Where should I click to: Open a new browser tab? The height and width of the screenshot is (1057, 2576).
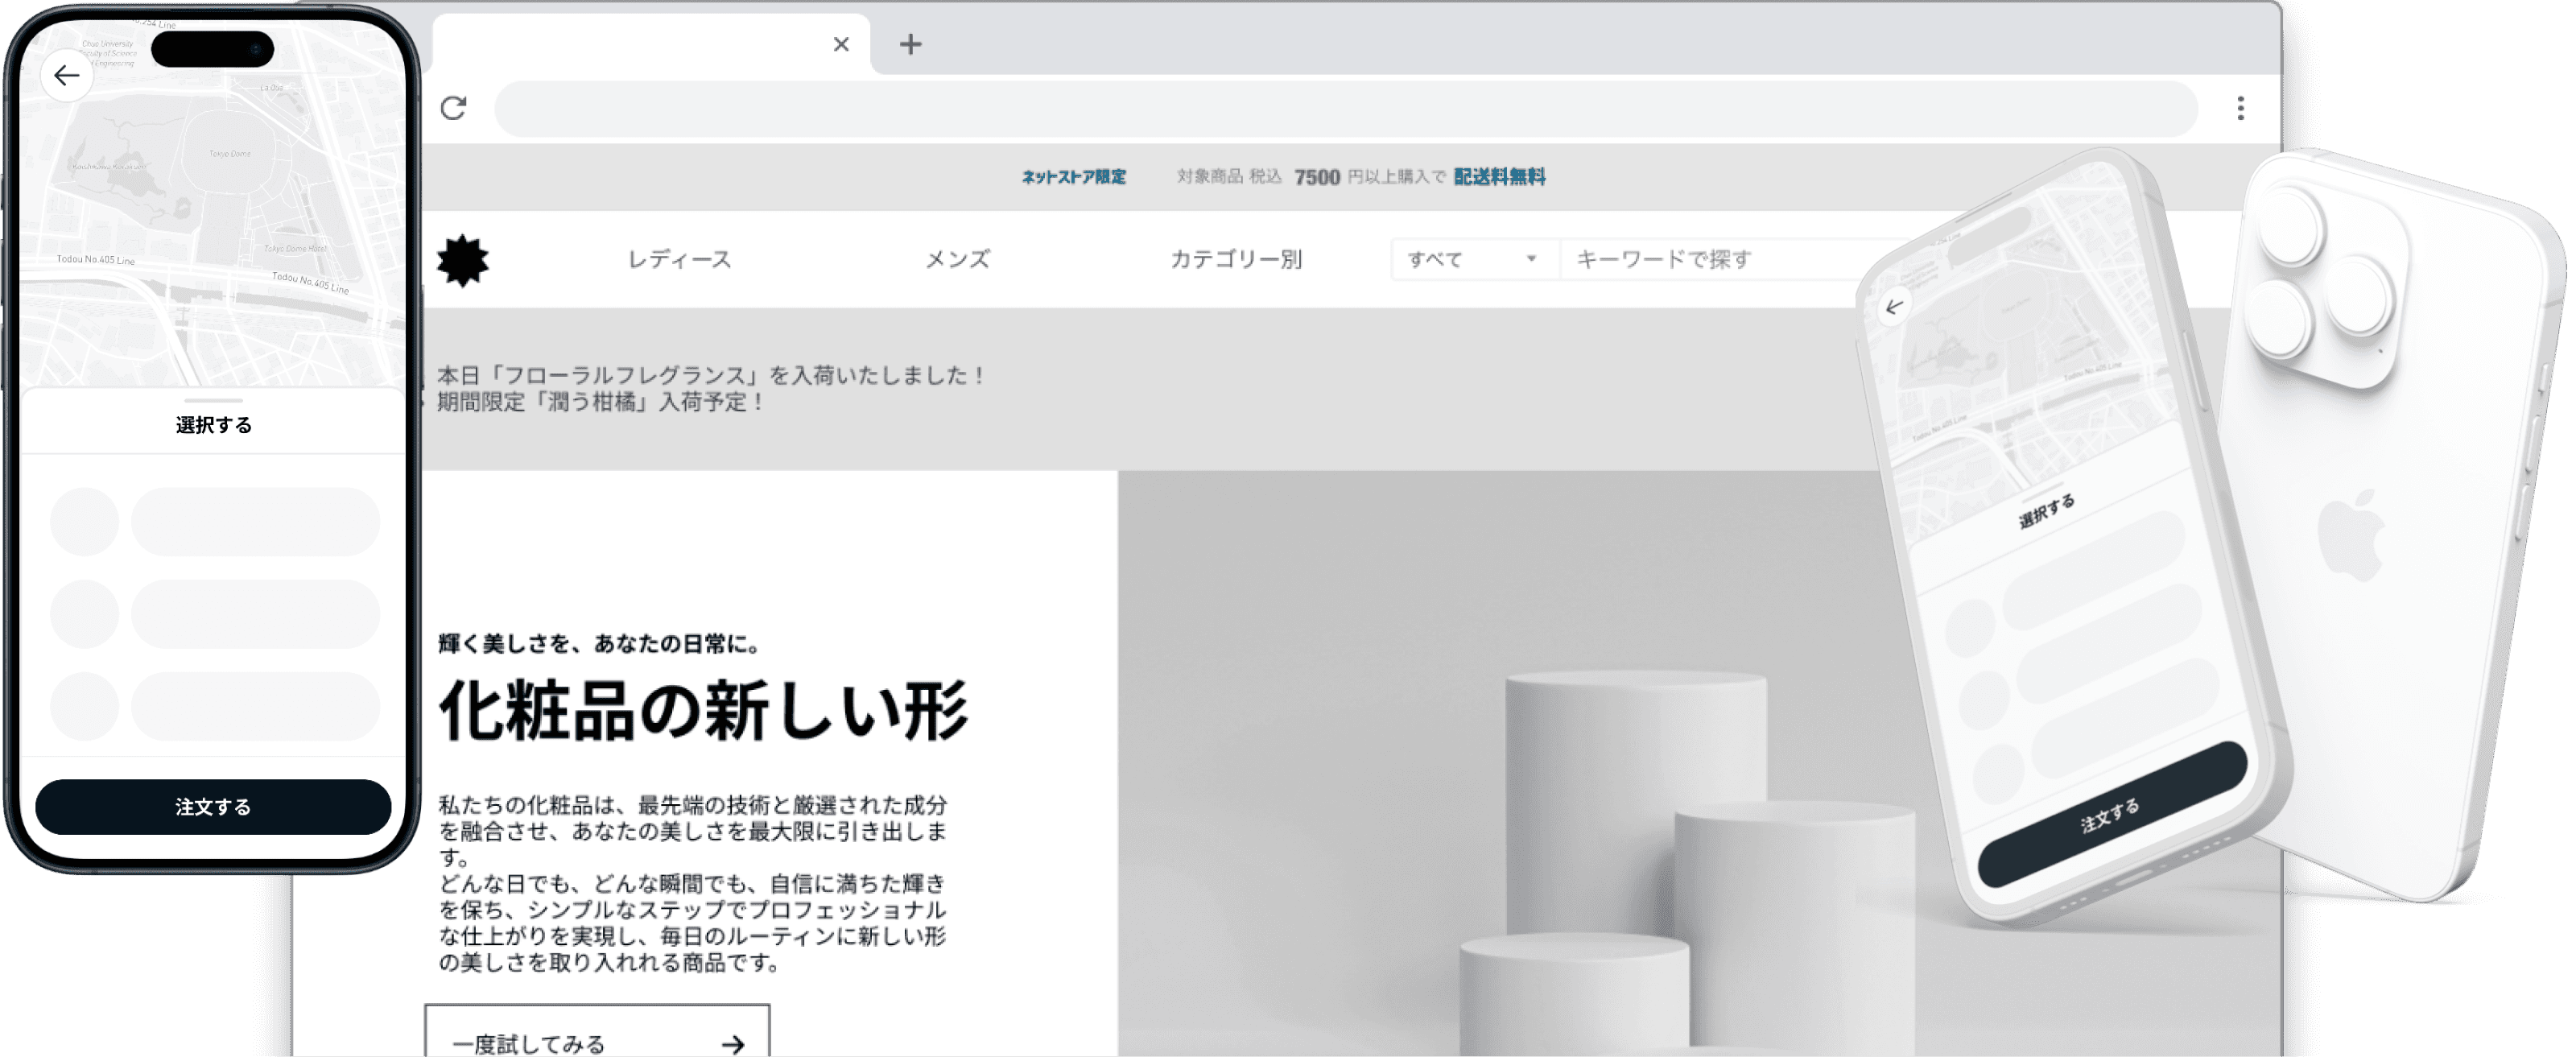[x=910, y=44]
